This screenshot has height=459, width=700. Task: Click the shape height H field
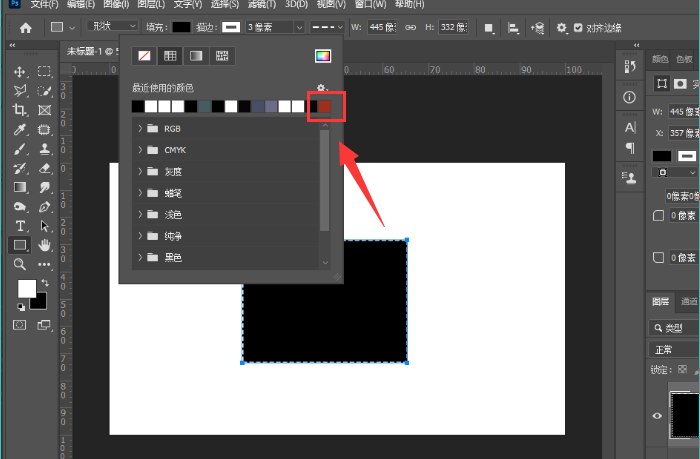453,28
